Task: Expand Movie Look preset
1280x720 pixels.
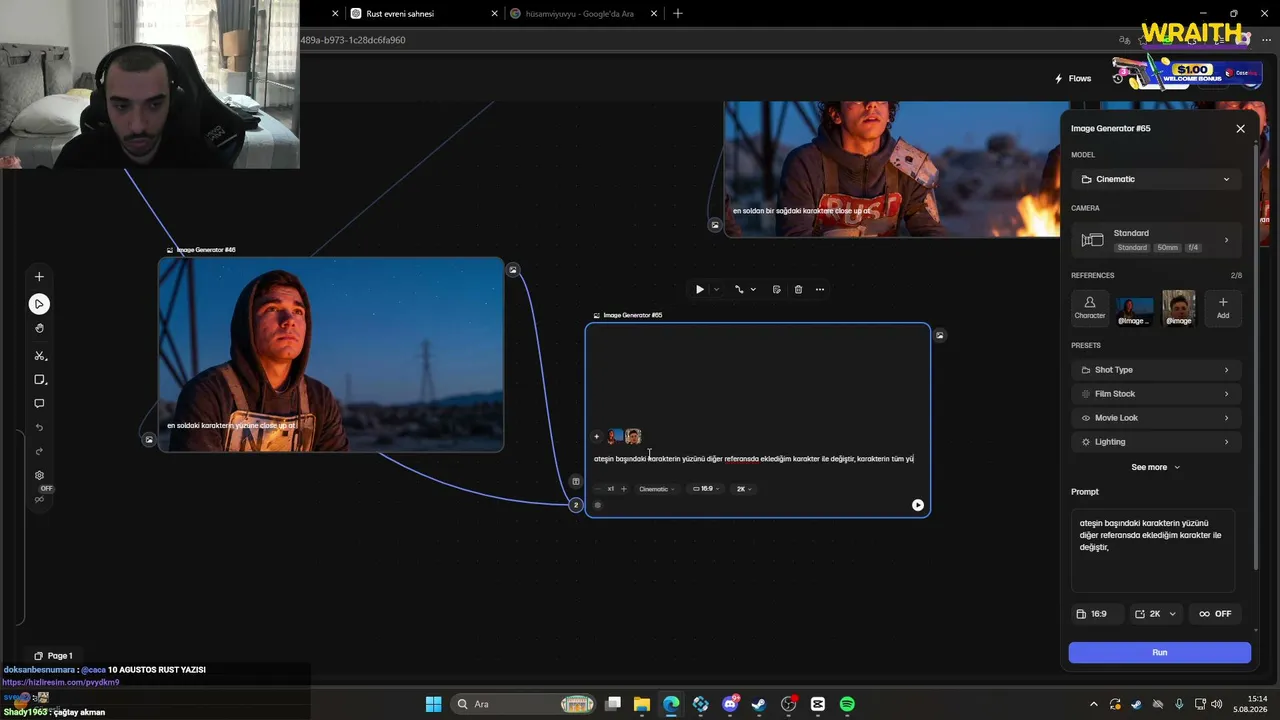Action: coord(1156,418)
